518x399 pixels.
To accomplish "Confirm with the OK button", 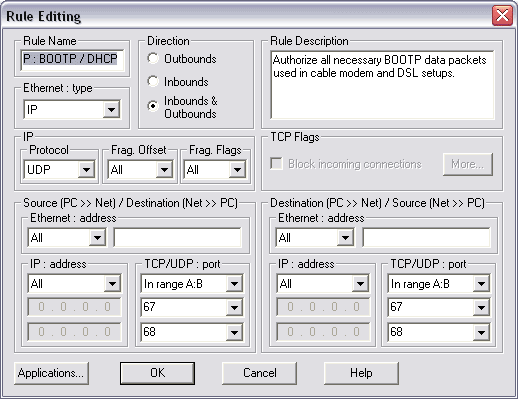I will click(157, 373).
